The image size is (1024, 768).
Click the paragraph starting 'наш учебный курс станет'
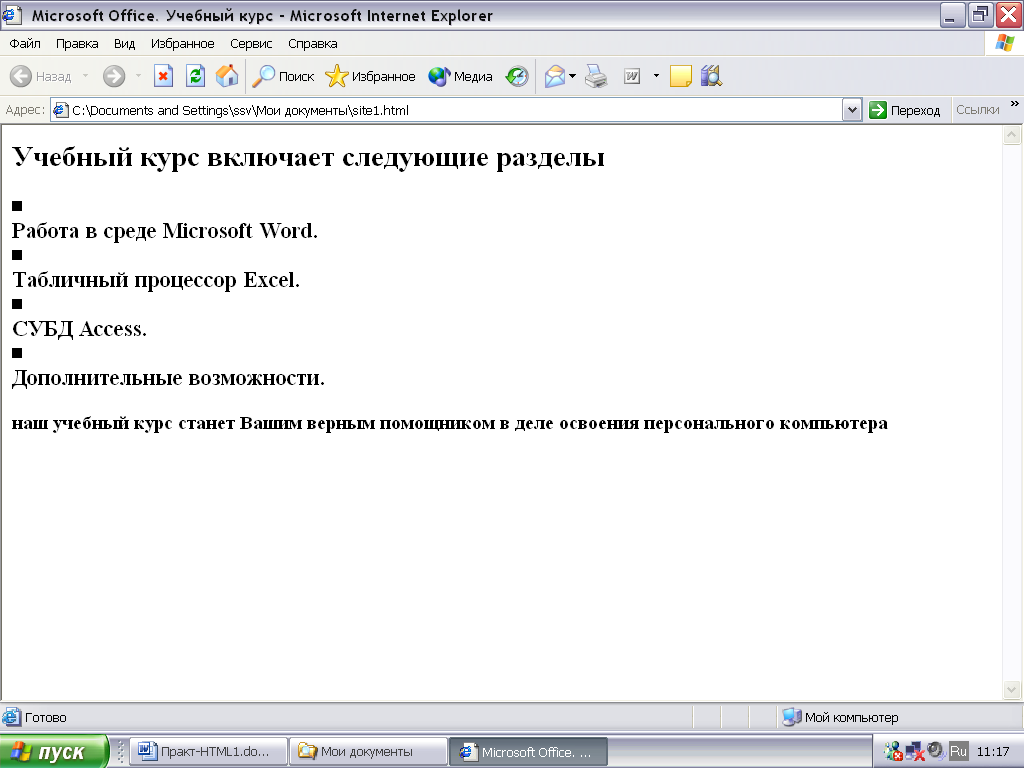pos(450,424)
